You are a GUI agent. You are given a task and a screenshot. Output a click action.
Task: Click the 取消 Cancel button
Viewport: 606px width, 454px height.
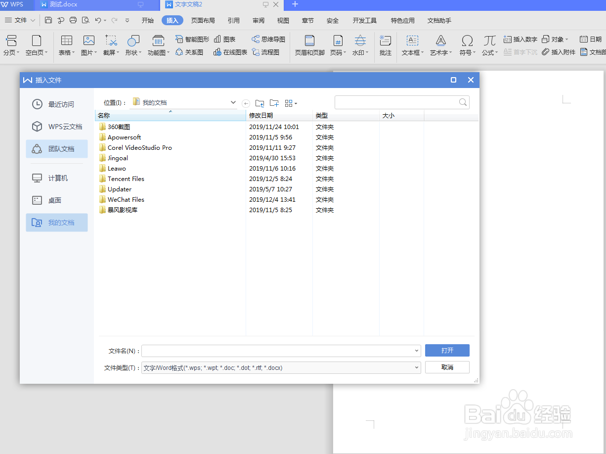coord(447,367)
